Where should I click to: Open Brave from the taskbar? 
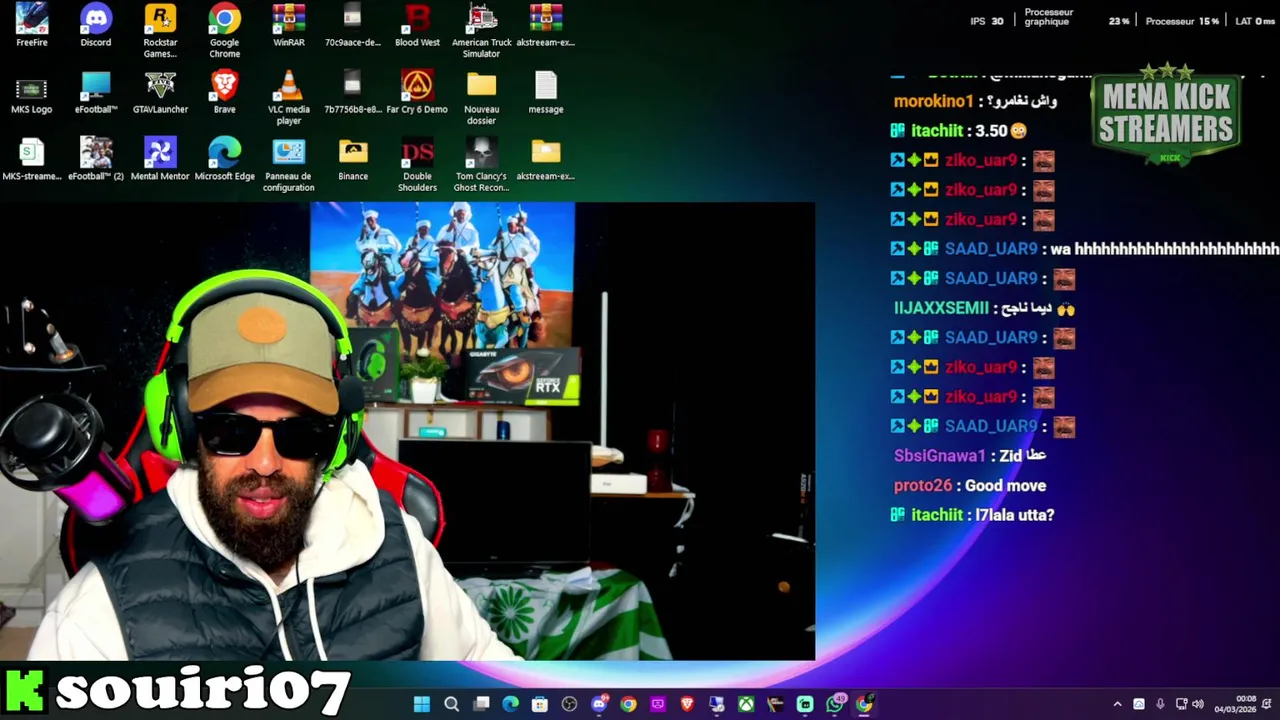click(x=687, y=704)
